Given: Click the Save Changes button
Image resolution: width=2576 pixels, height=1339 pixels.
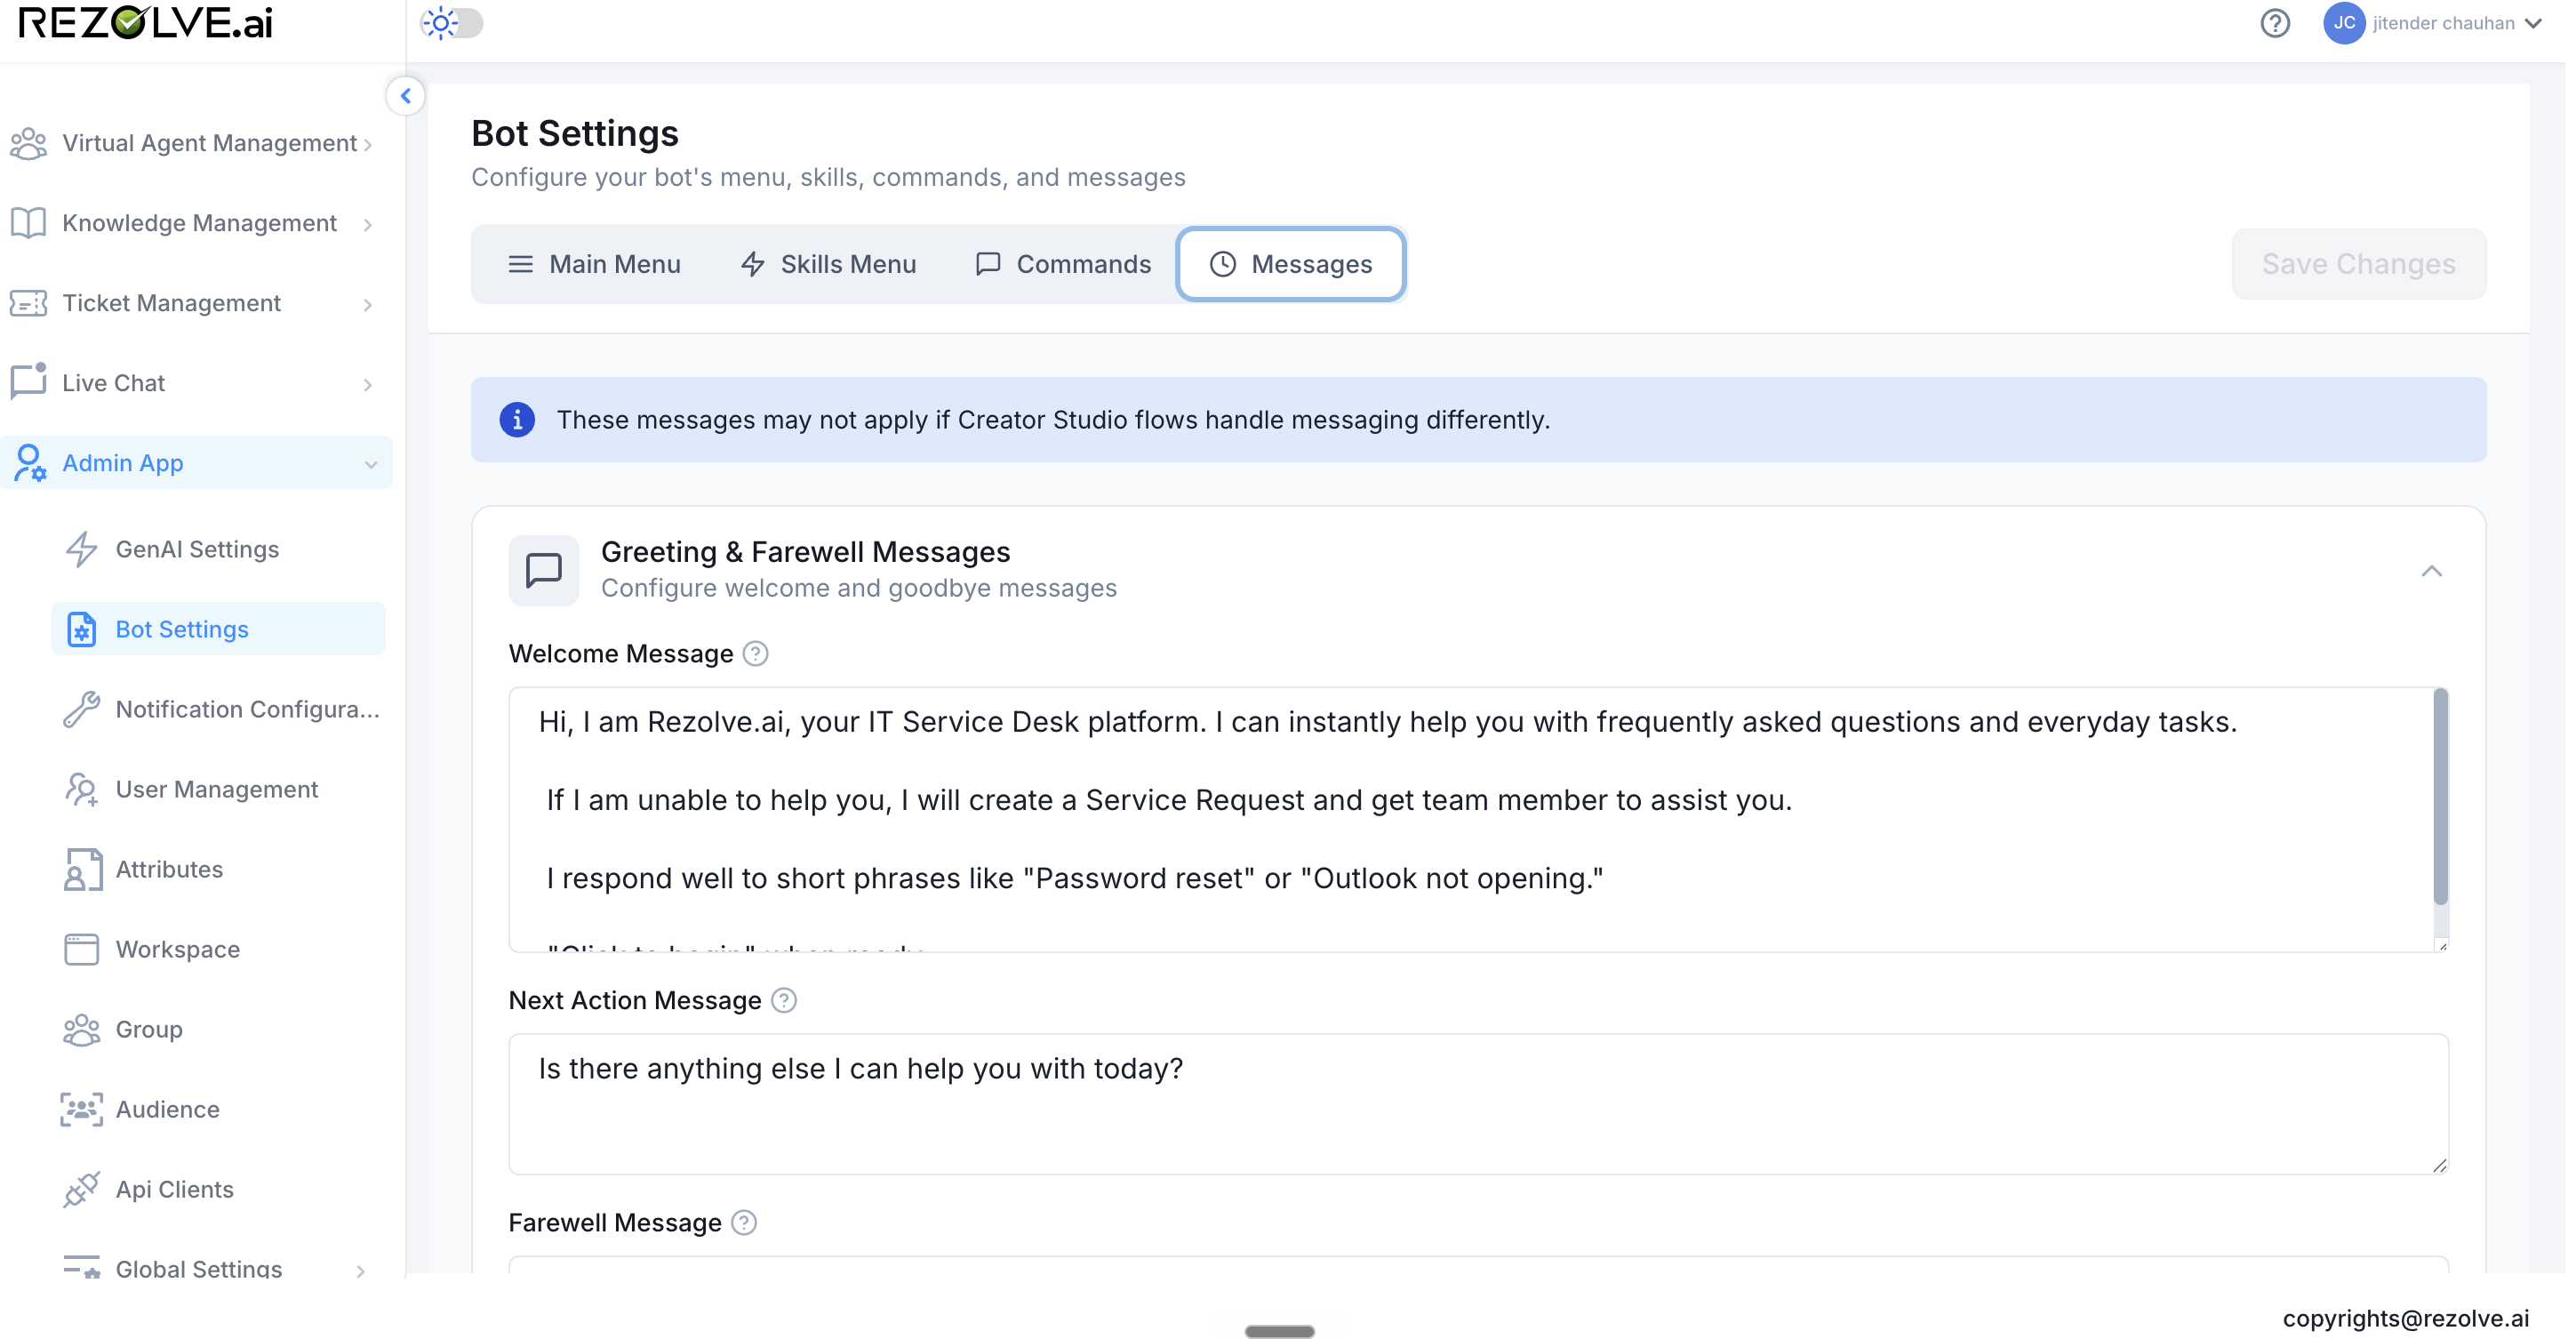Looking at the screenshot, I should click(2359, 264).
